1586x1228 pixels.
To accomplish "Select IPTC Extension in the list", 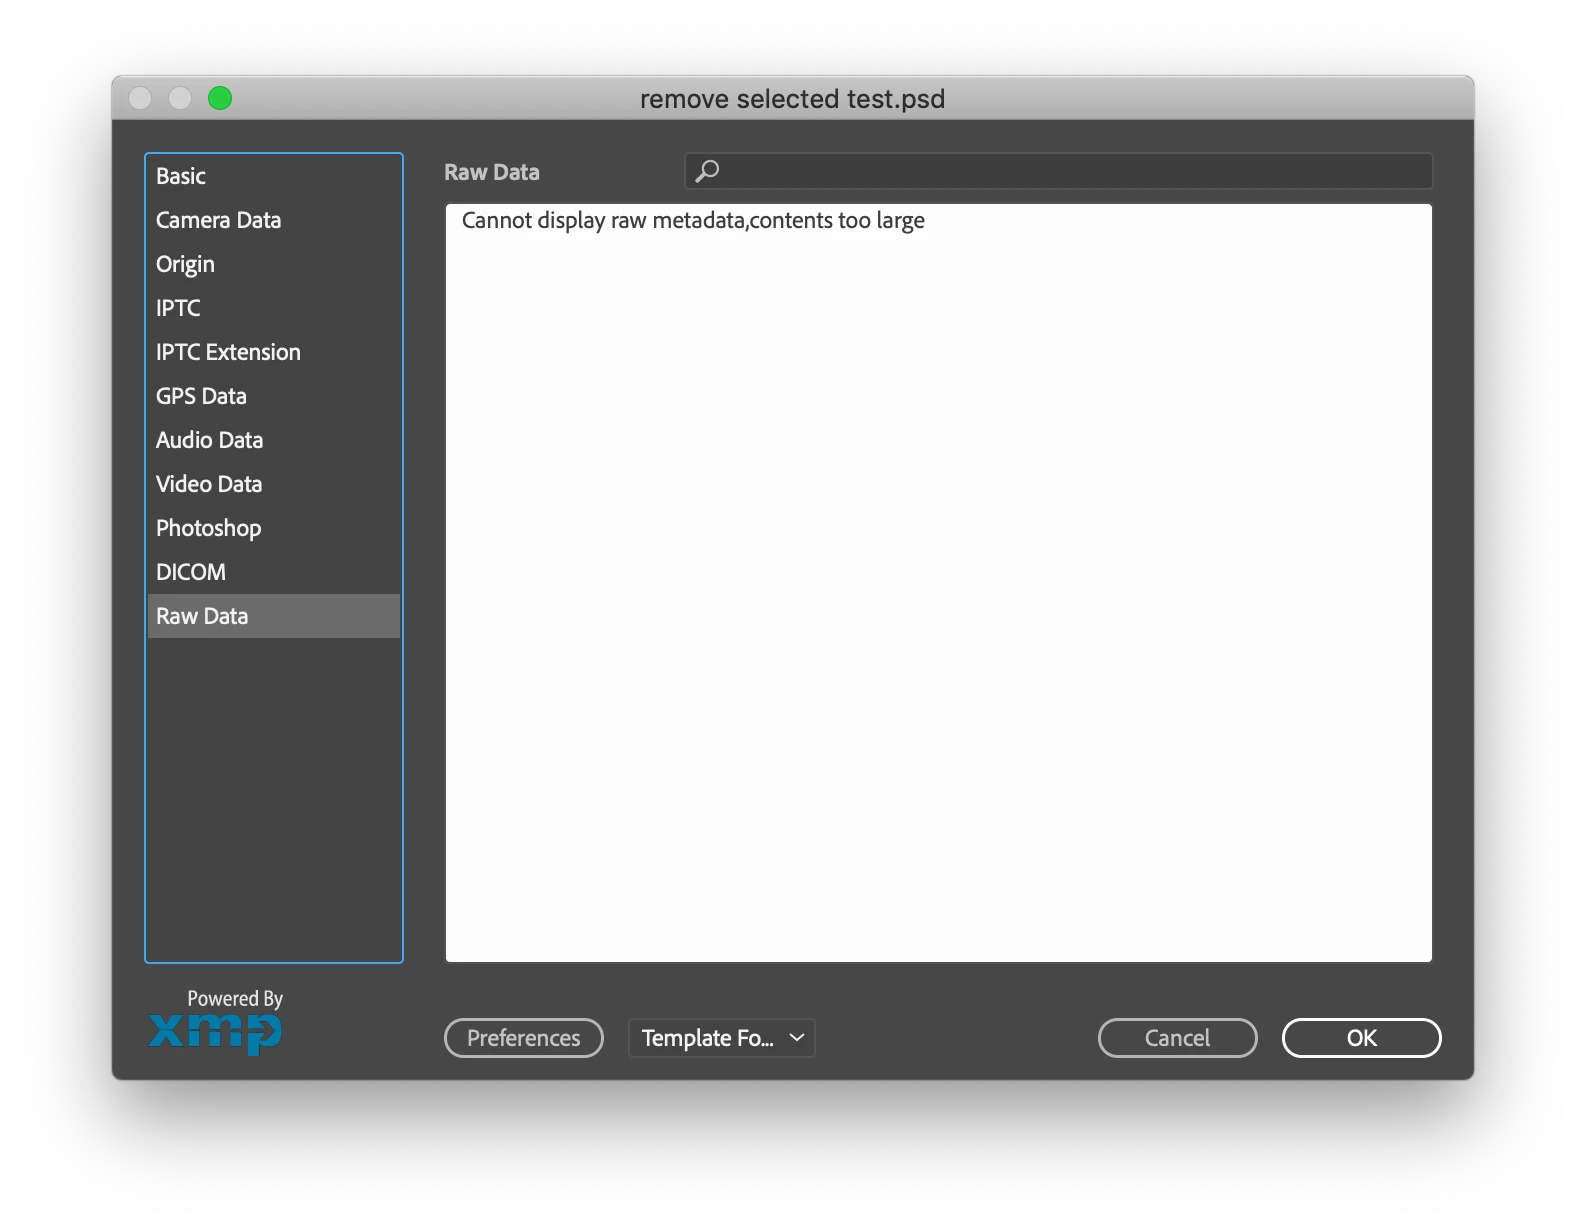I will click(273, 352).
